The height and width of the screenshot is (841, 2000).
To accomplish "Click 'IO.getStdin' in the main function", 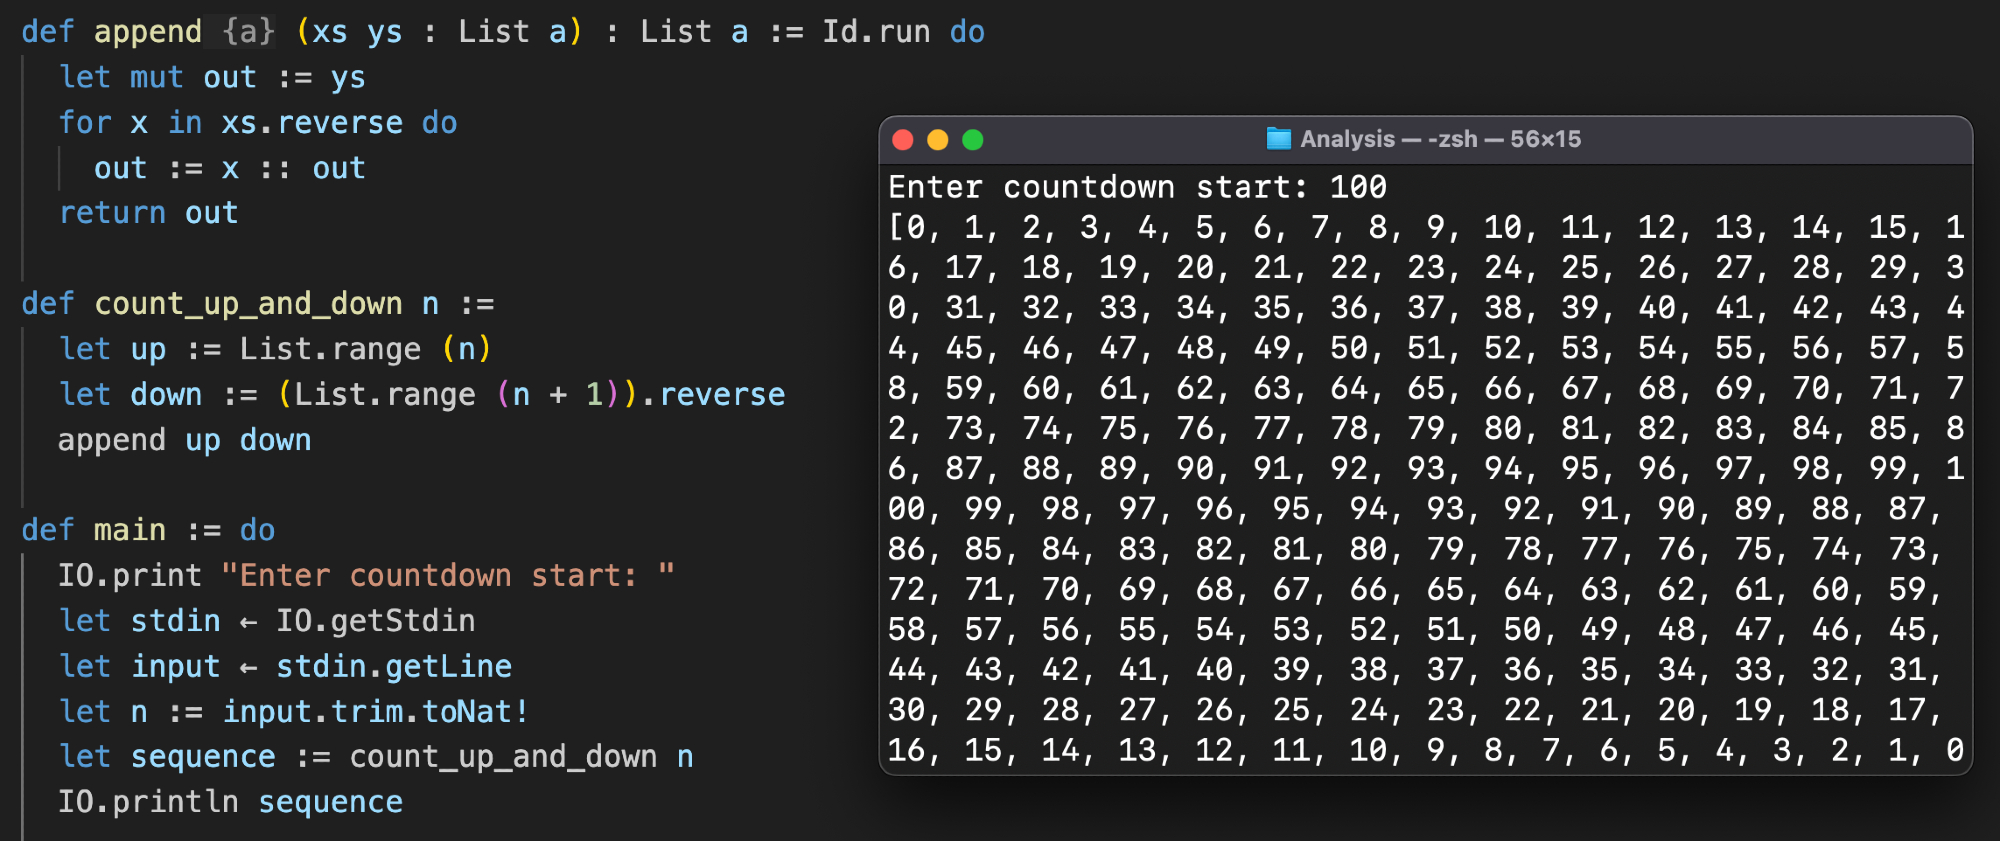I will (375, 621).
